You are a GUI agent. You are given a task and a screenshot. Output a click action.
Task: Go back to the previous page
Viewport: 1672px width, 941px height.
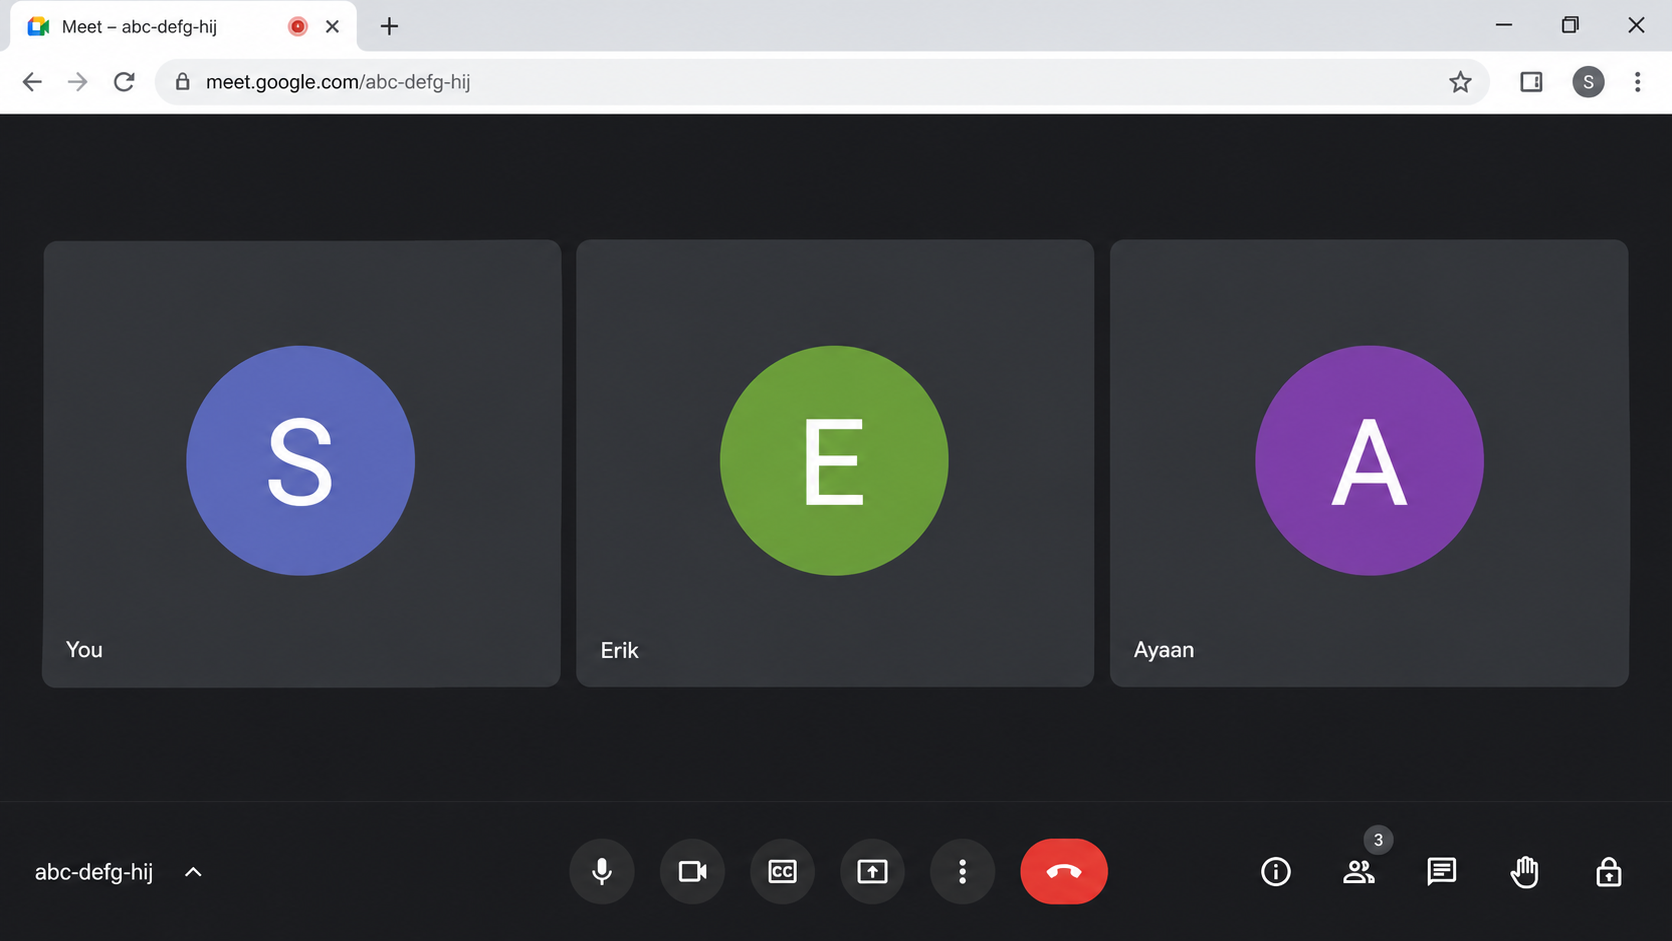click(32, 82)
